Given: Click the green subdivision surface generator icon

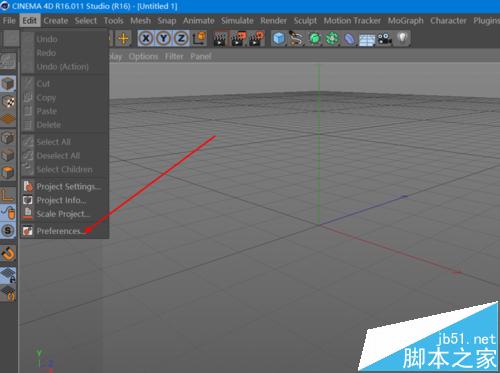Looking at the screenshot, I should (314, 39).
